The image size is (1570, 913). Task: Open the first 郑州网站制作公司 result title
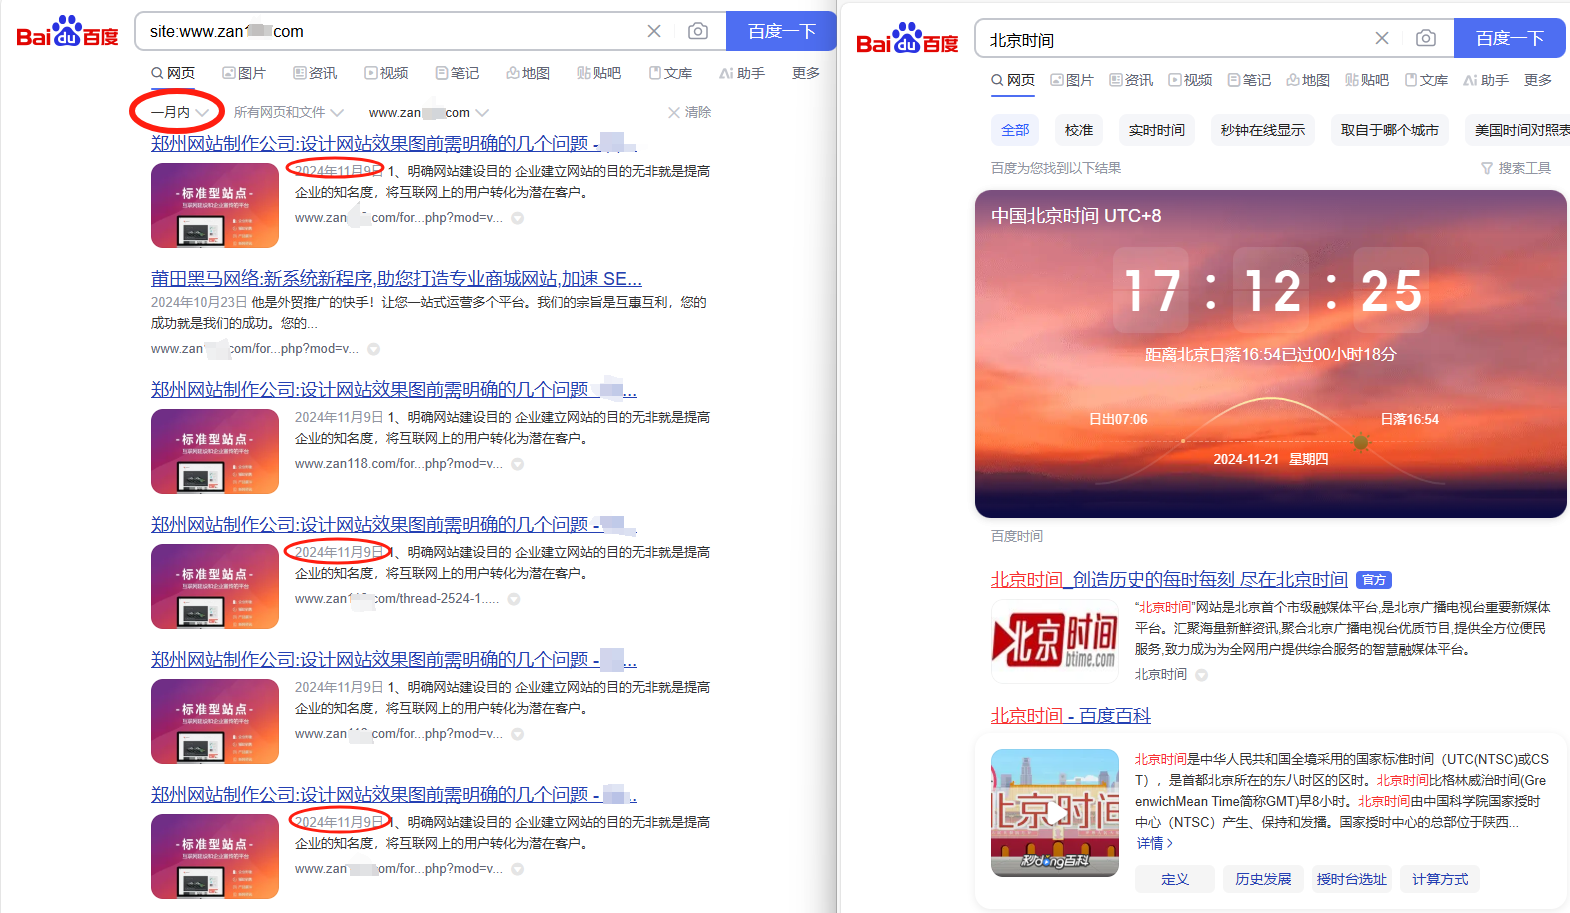click(393, 143)
